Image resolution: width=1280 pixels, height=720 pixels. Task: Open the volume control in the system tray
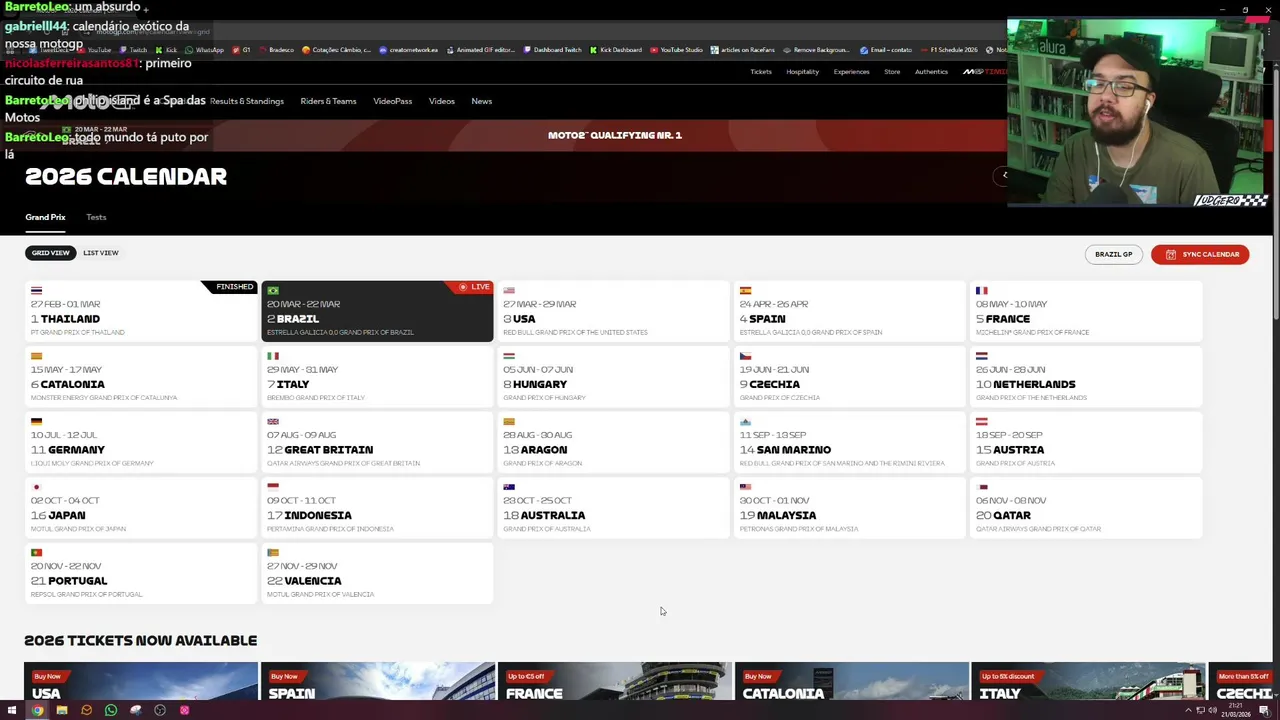tap(1213, 710)
